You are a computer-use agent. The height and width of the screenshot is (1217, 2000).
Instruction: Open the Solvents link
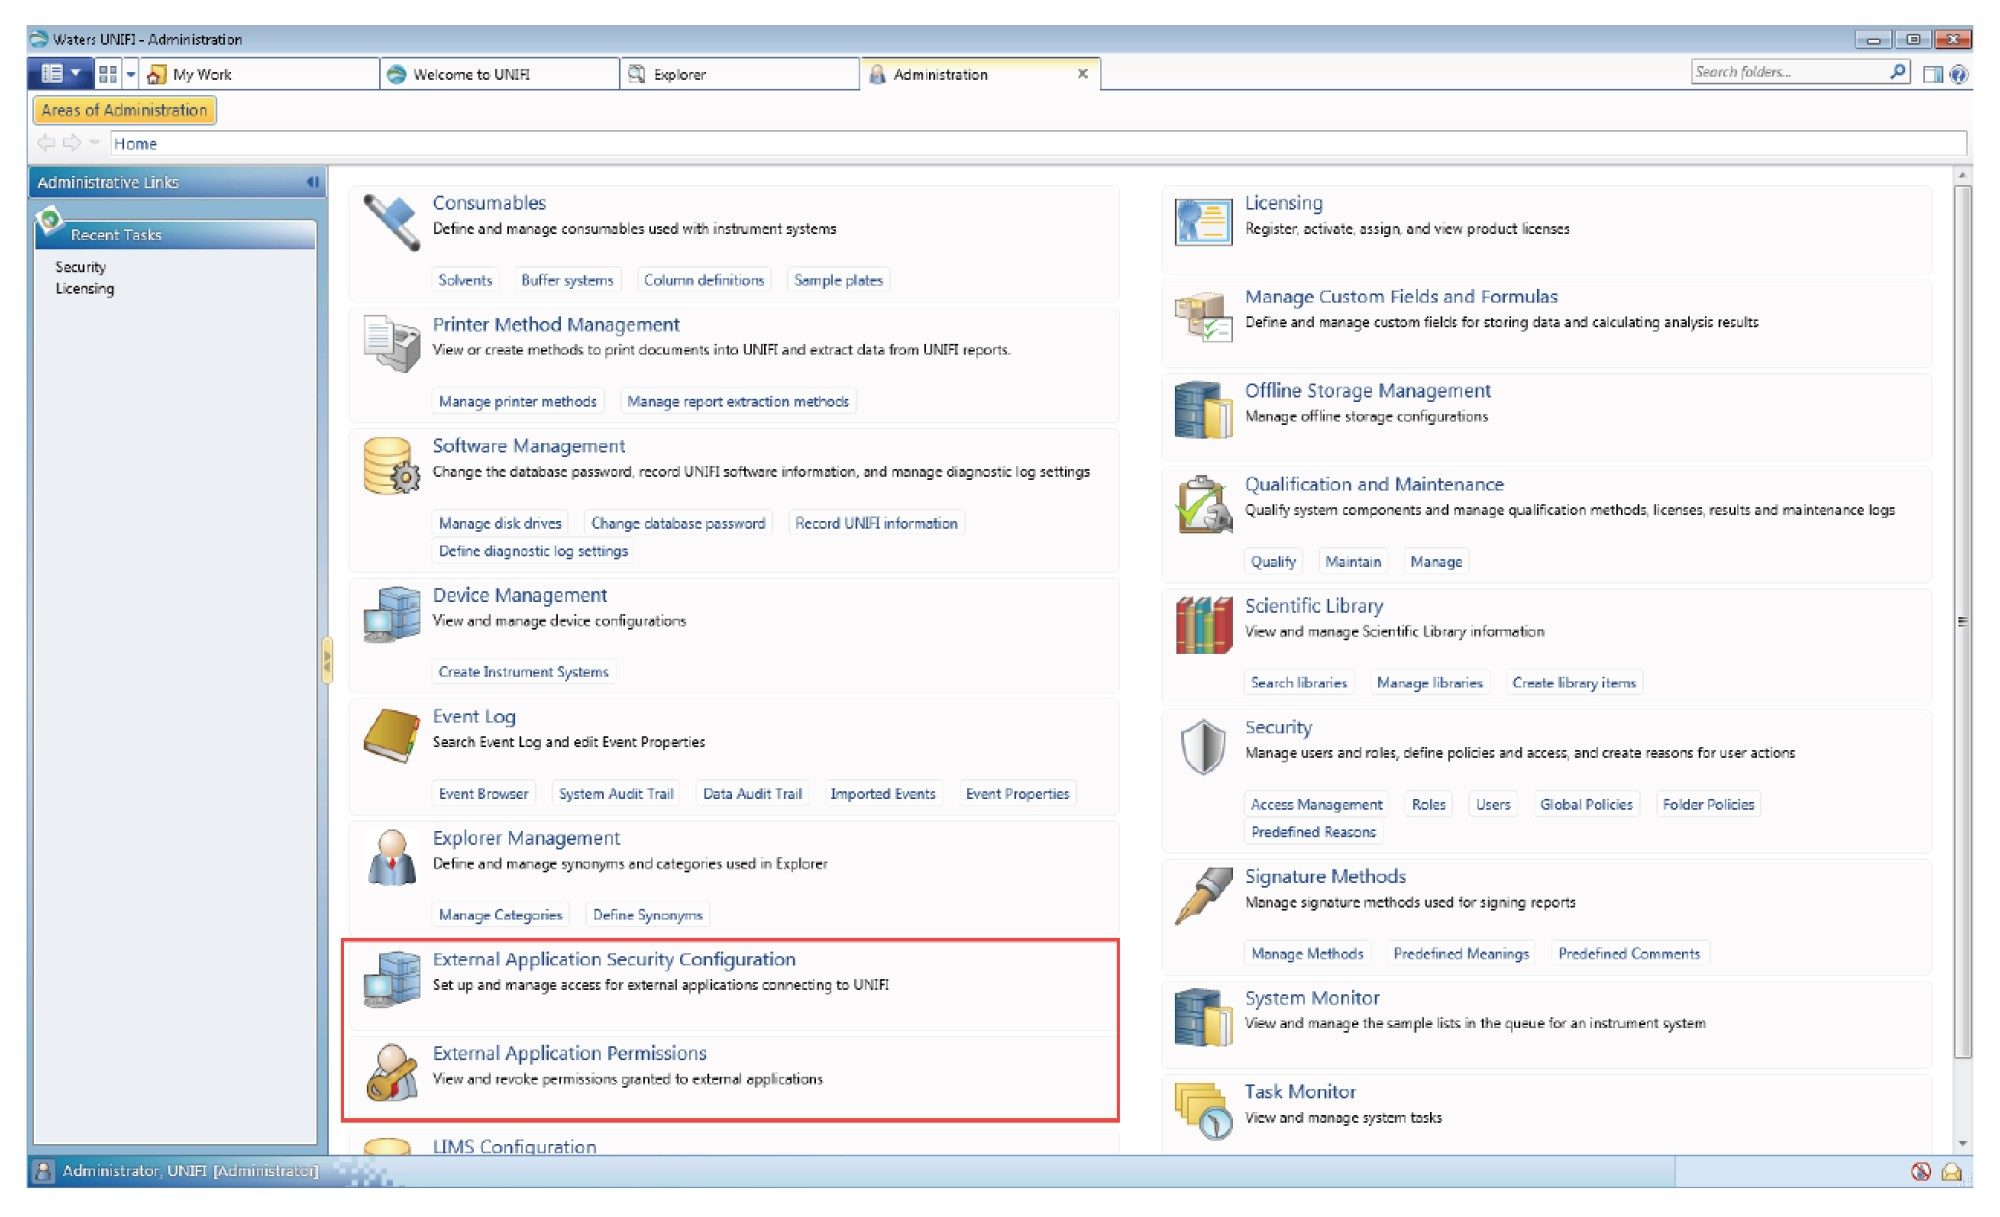coord(465,280)
